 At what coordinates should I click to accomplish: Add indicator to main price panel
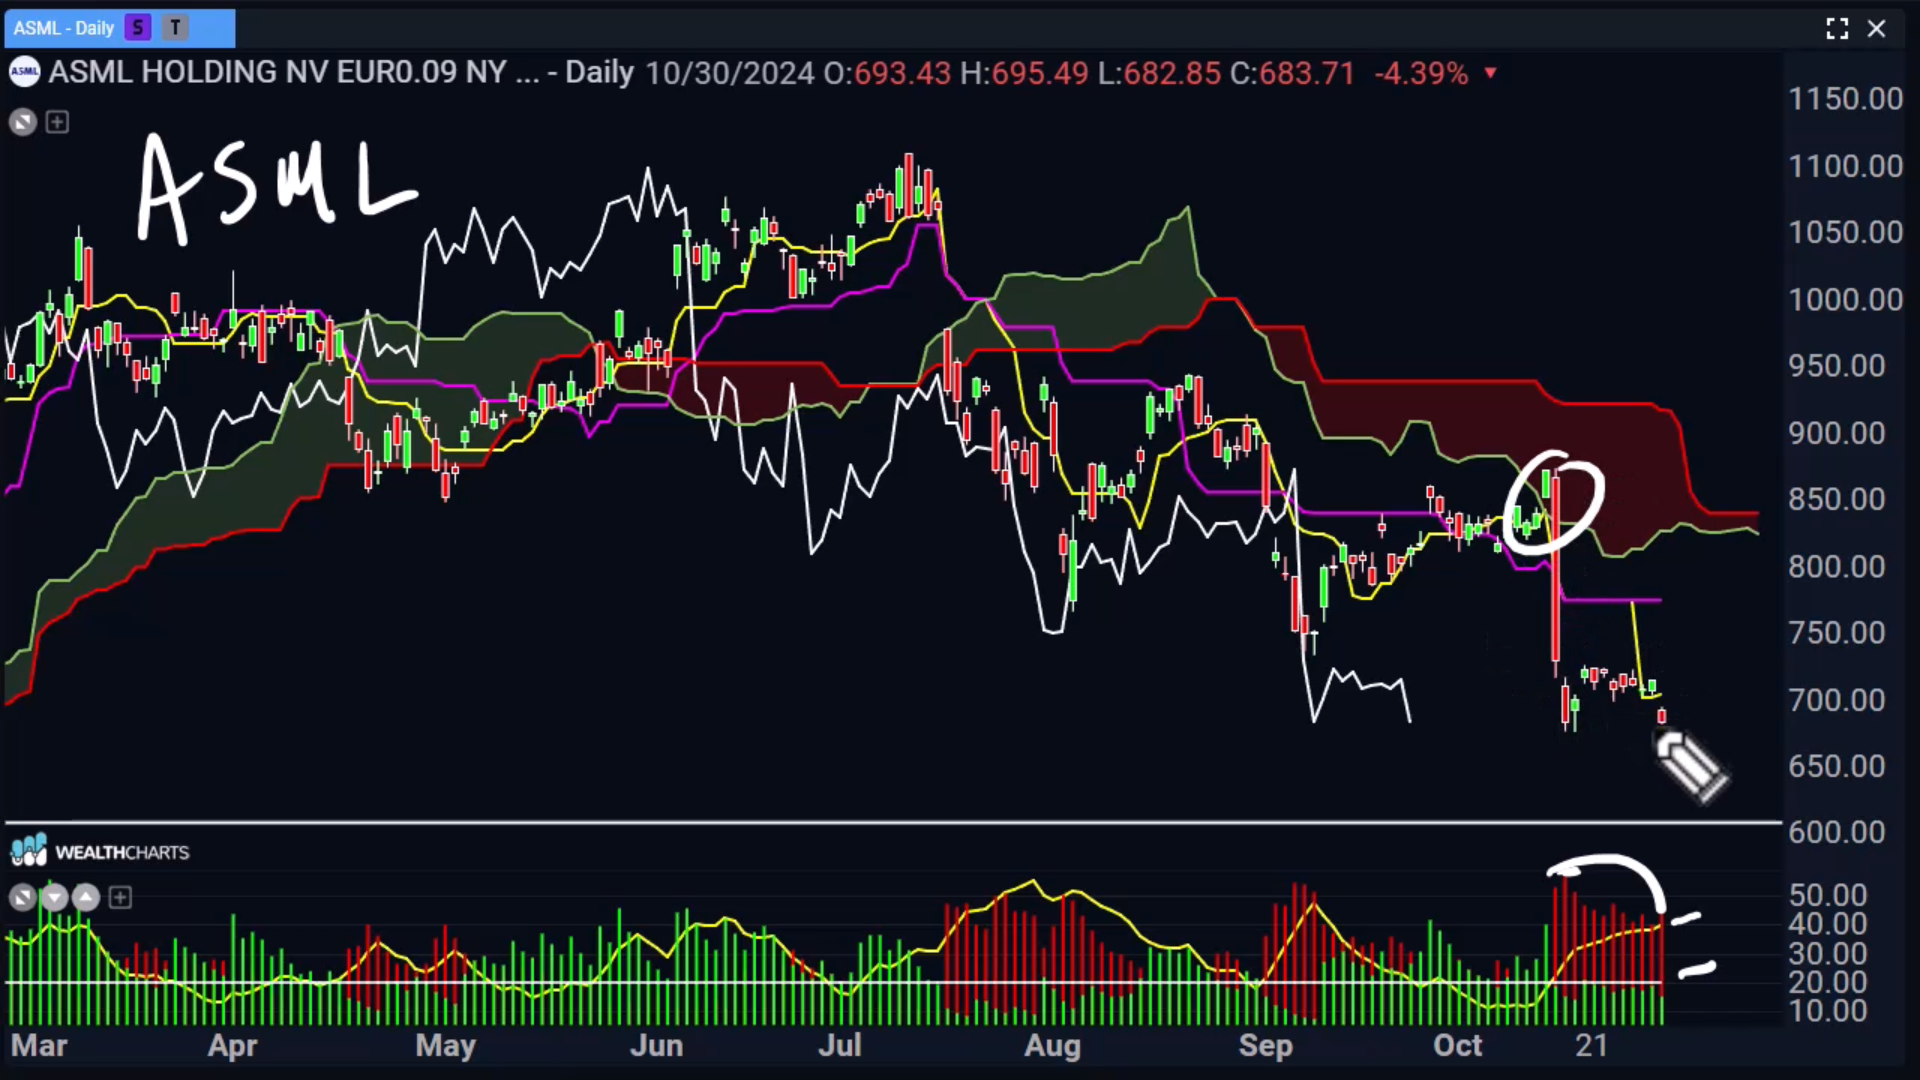point(57,122)
